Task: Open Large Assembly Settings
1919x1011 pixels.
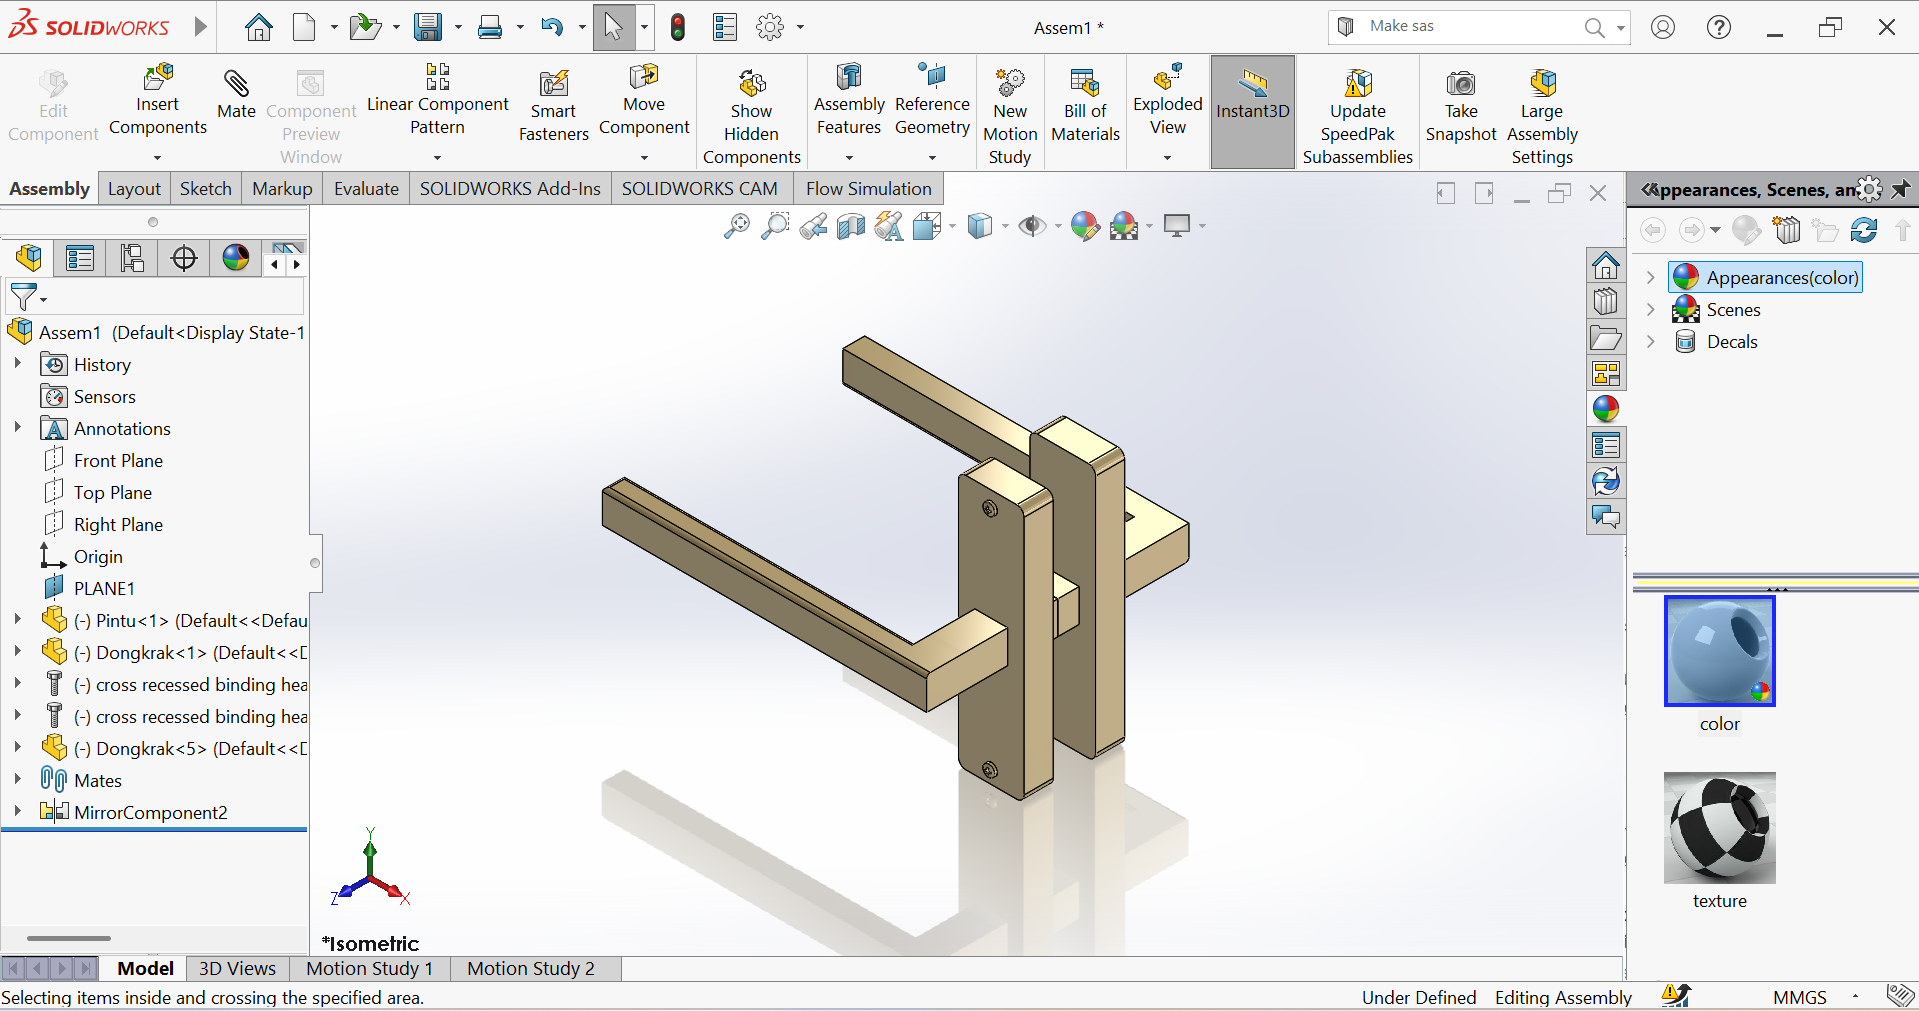Action: [1542, 117]
